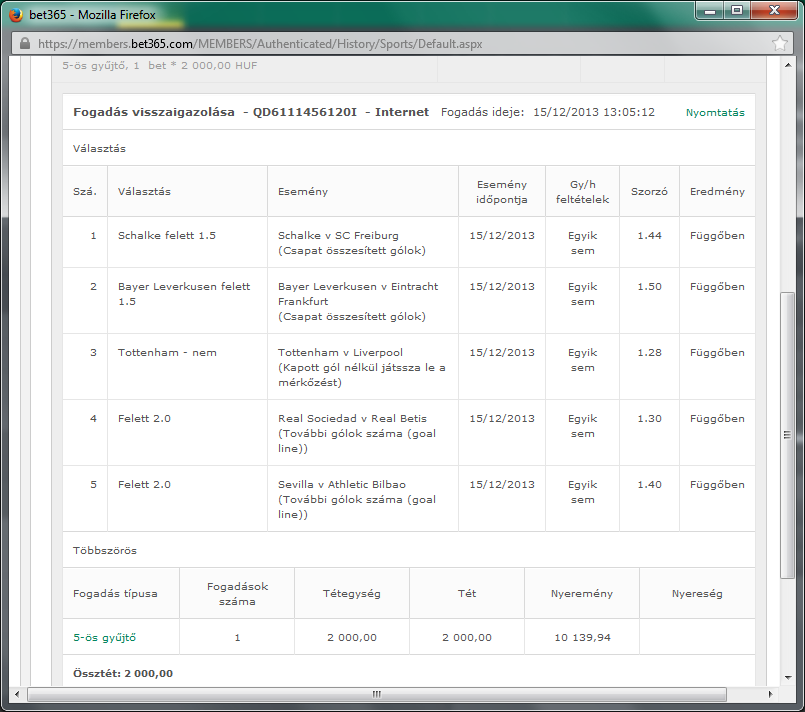
Task: Click the bet365 URL in address bar
Action: pos(260,44)
